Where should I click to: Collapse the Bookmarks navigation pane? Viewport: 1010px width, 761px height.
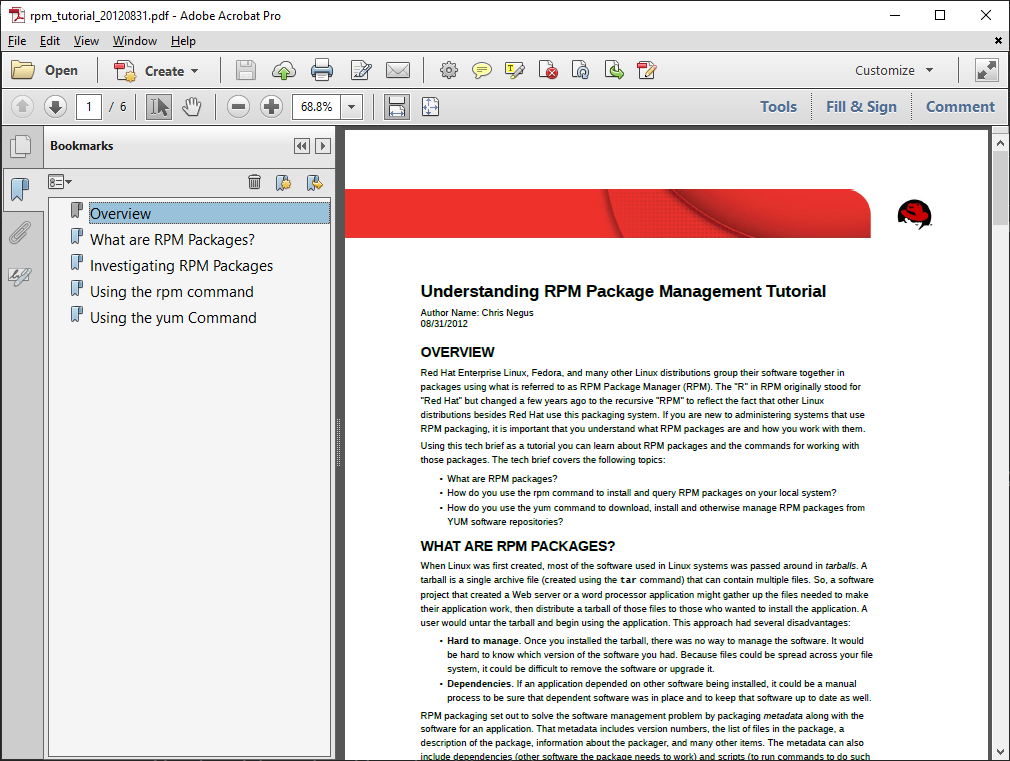tap(301, 146)
